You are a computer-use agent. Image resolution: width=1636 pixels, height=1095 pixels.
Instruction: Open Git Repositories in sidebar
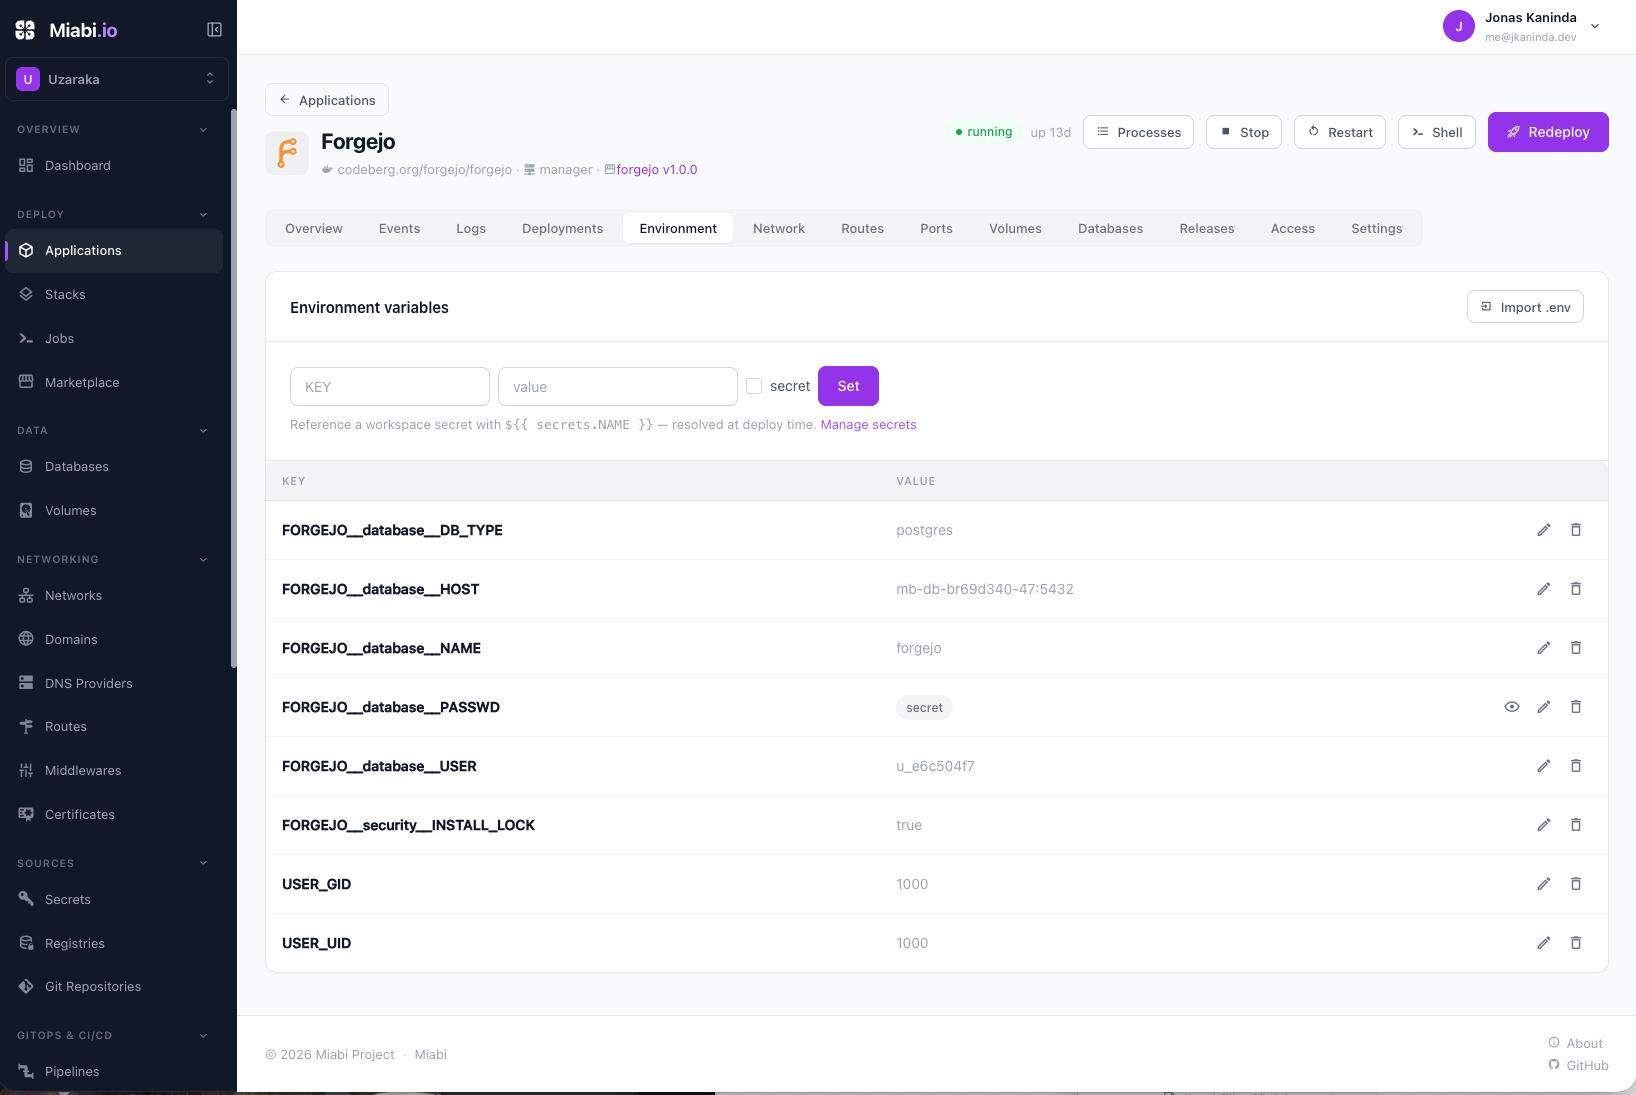[114, 986]
